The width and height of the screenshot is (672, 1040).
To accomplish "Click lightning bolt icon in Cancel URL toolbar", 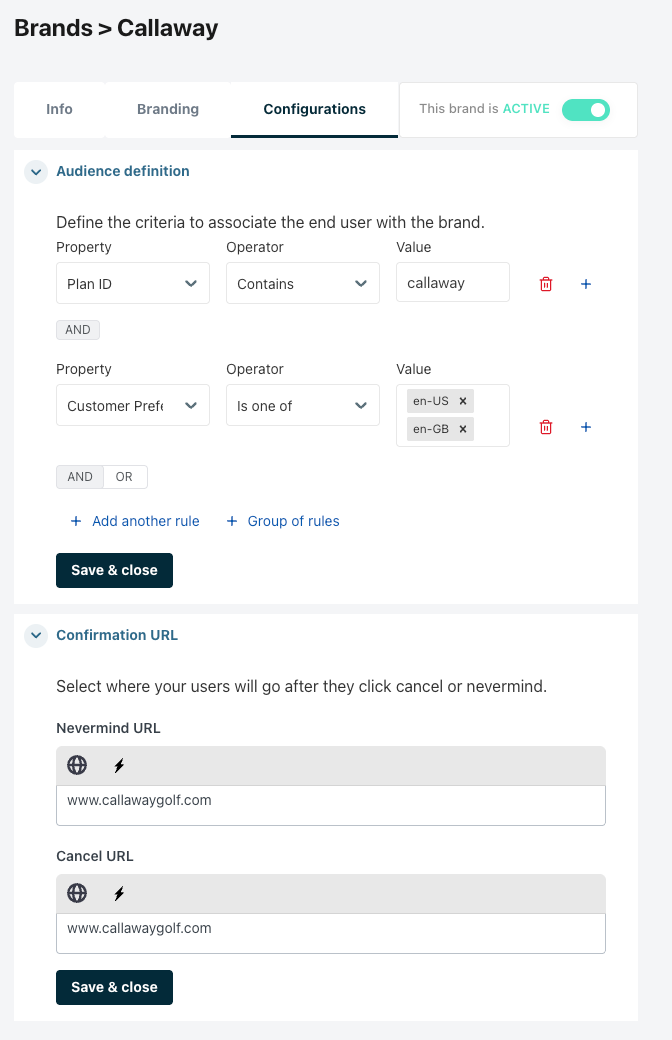I will tap(119, 893).
